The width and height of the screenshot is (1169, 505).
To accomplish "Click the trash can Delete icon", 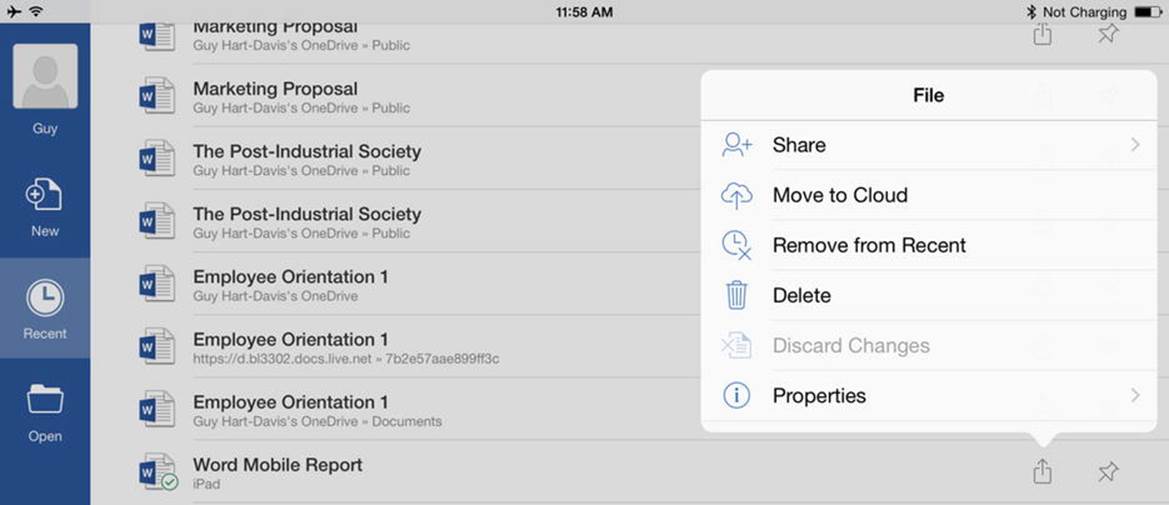I will click(x=737, y=295).
